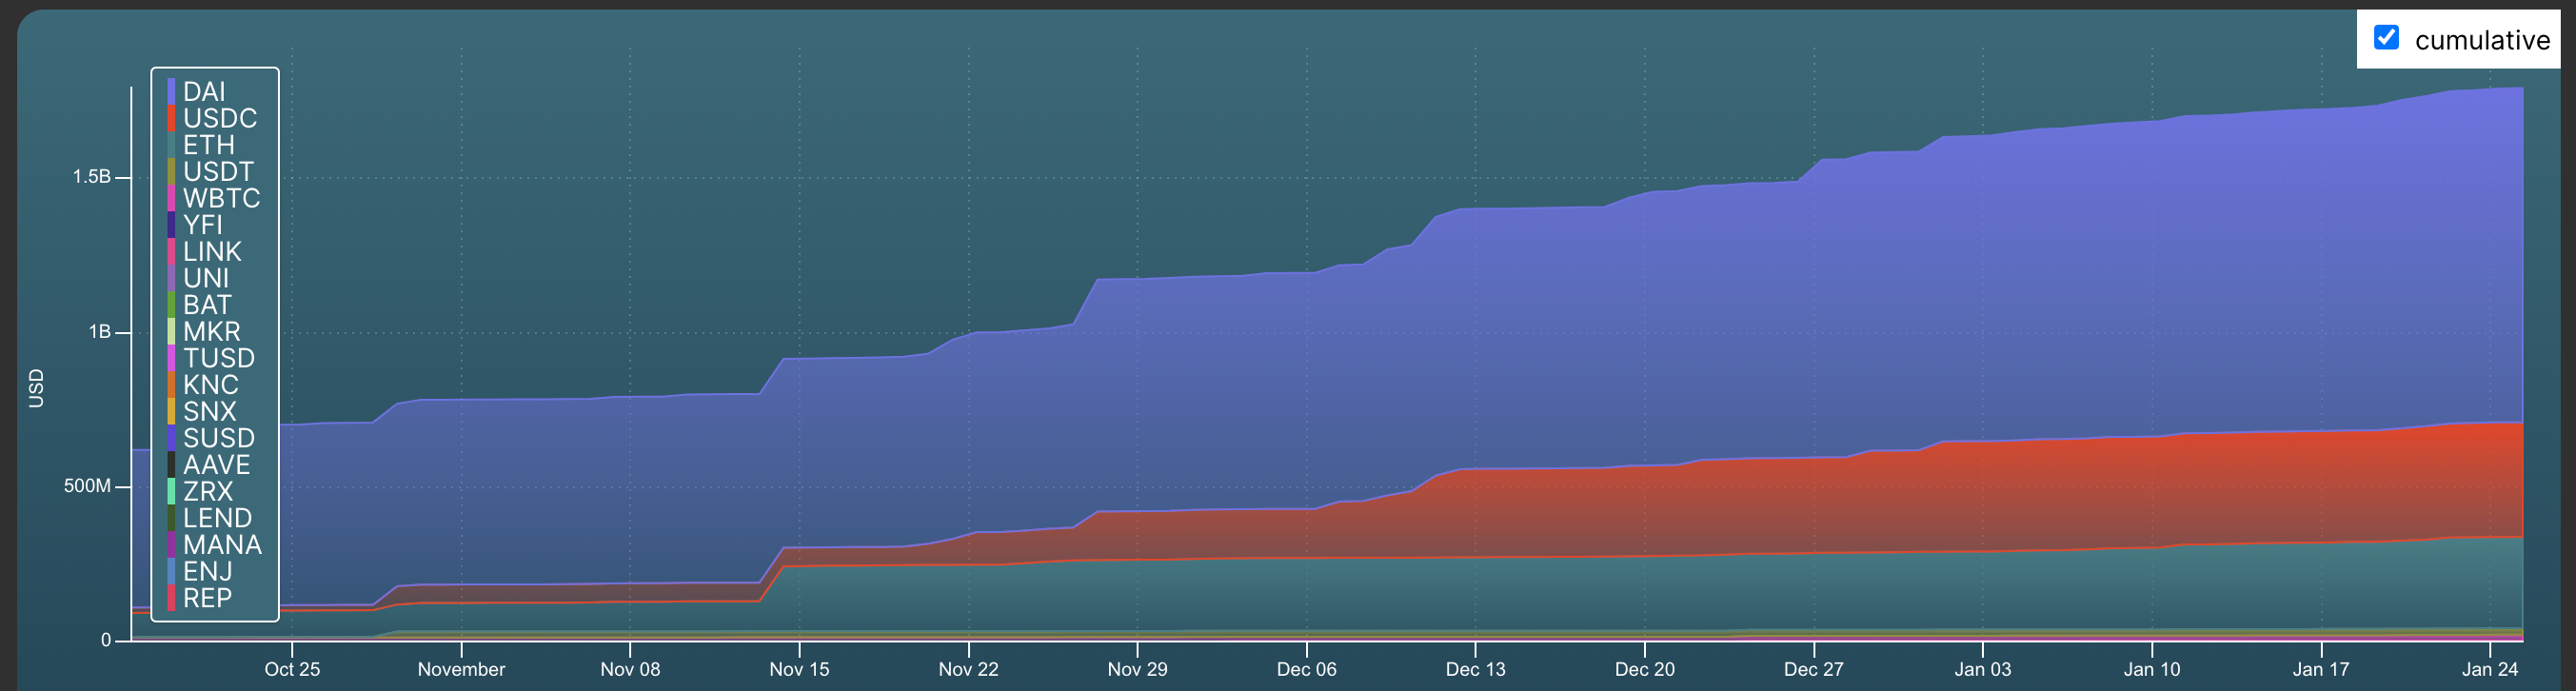2576x691 pixels.
Task: Click the Dec 06 x-axis label
Action: [x=1306, y=669]
